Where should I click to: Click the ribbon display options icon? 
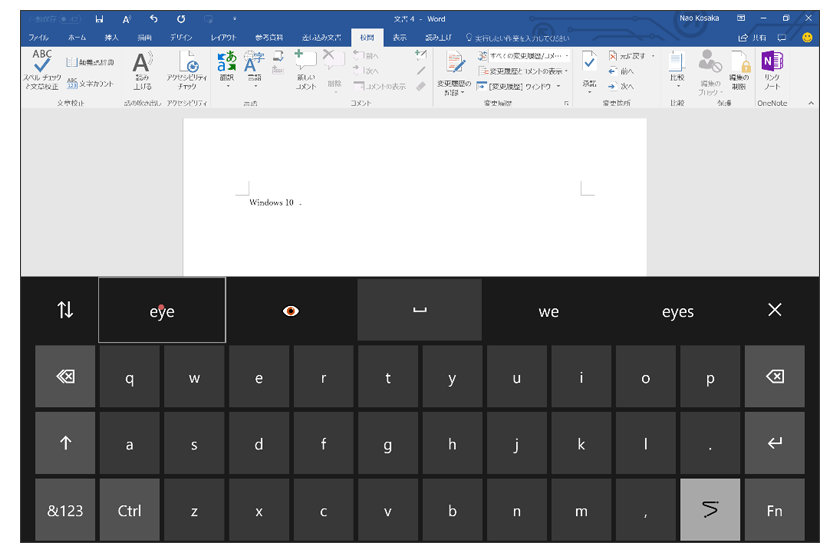[741, 18]
